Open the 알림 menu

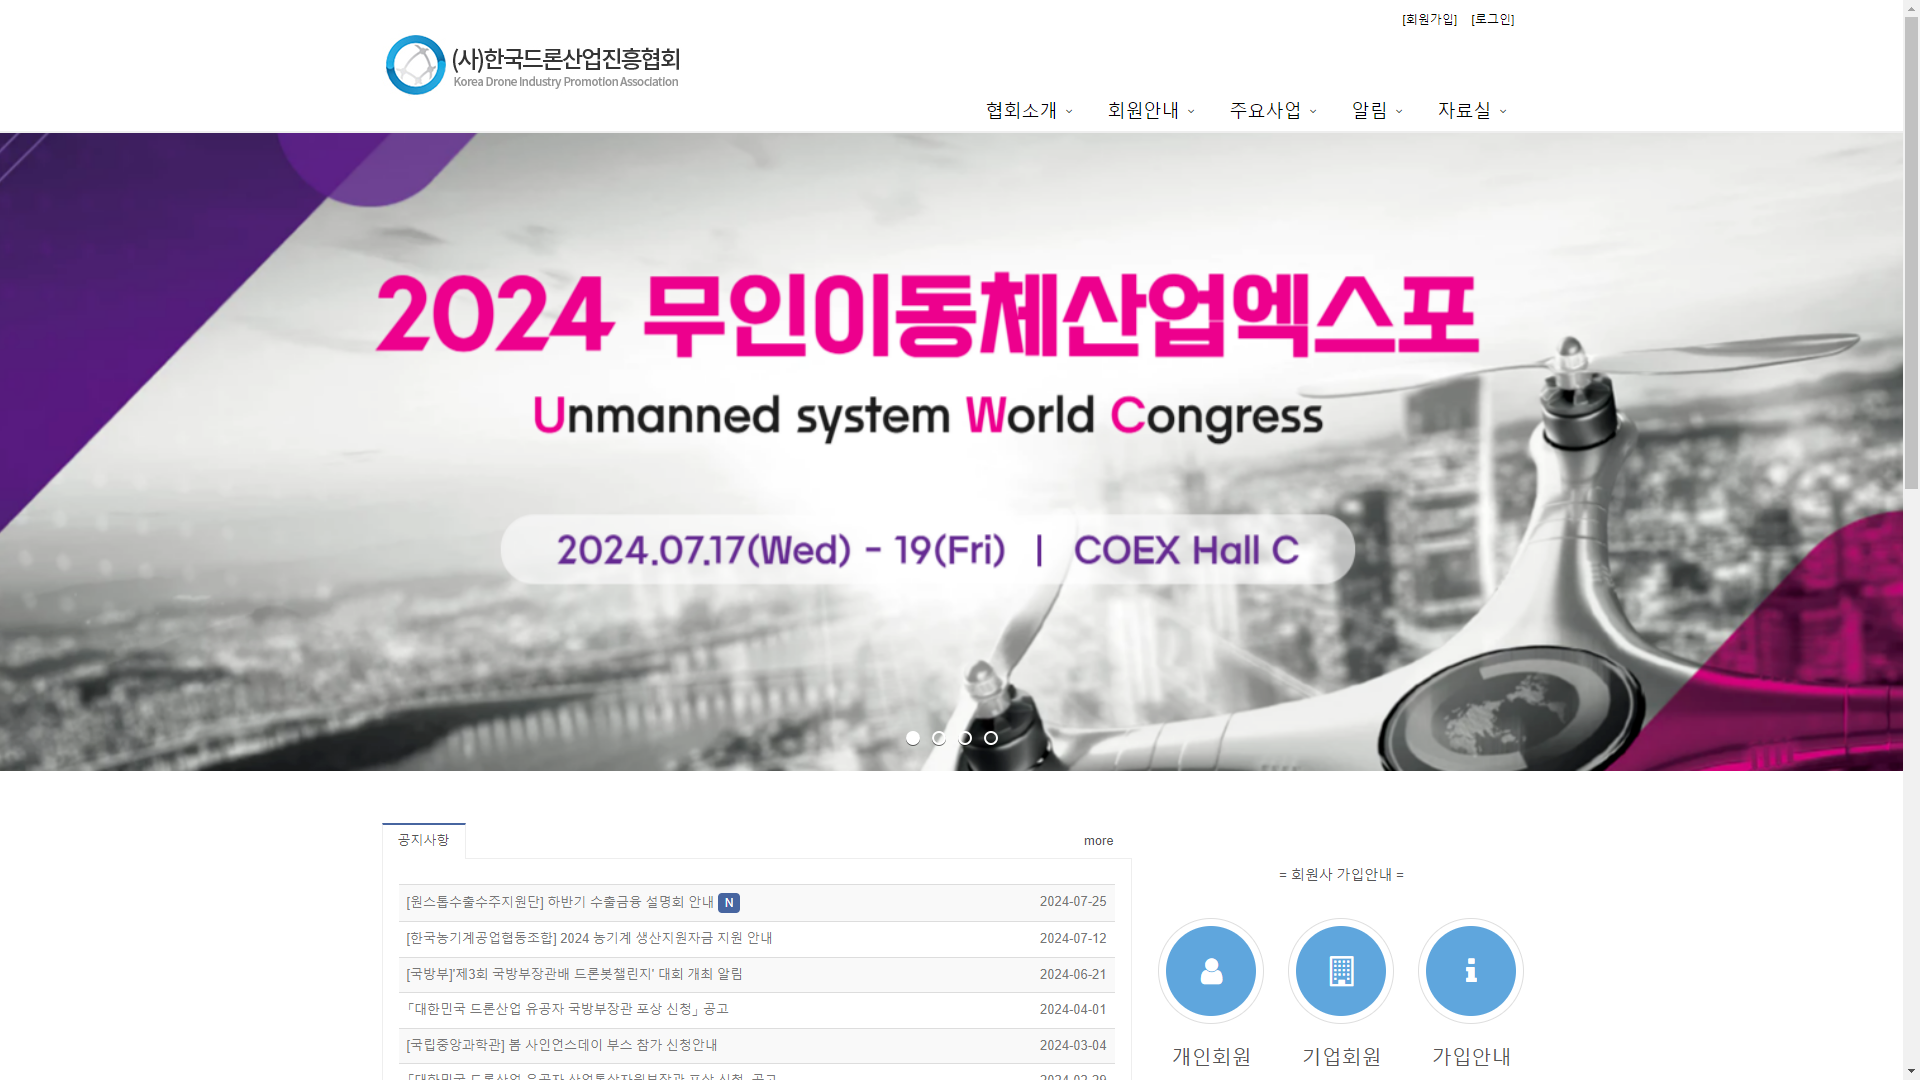pyautogui.click(x=1376, y=110)
